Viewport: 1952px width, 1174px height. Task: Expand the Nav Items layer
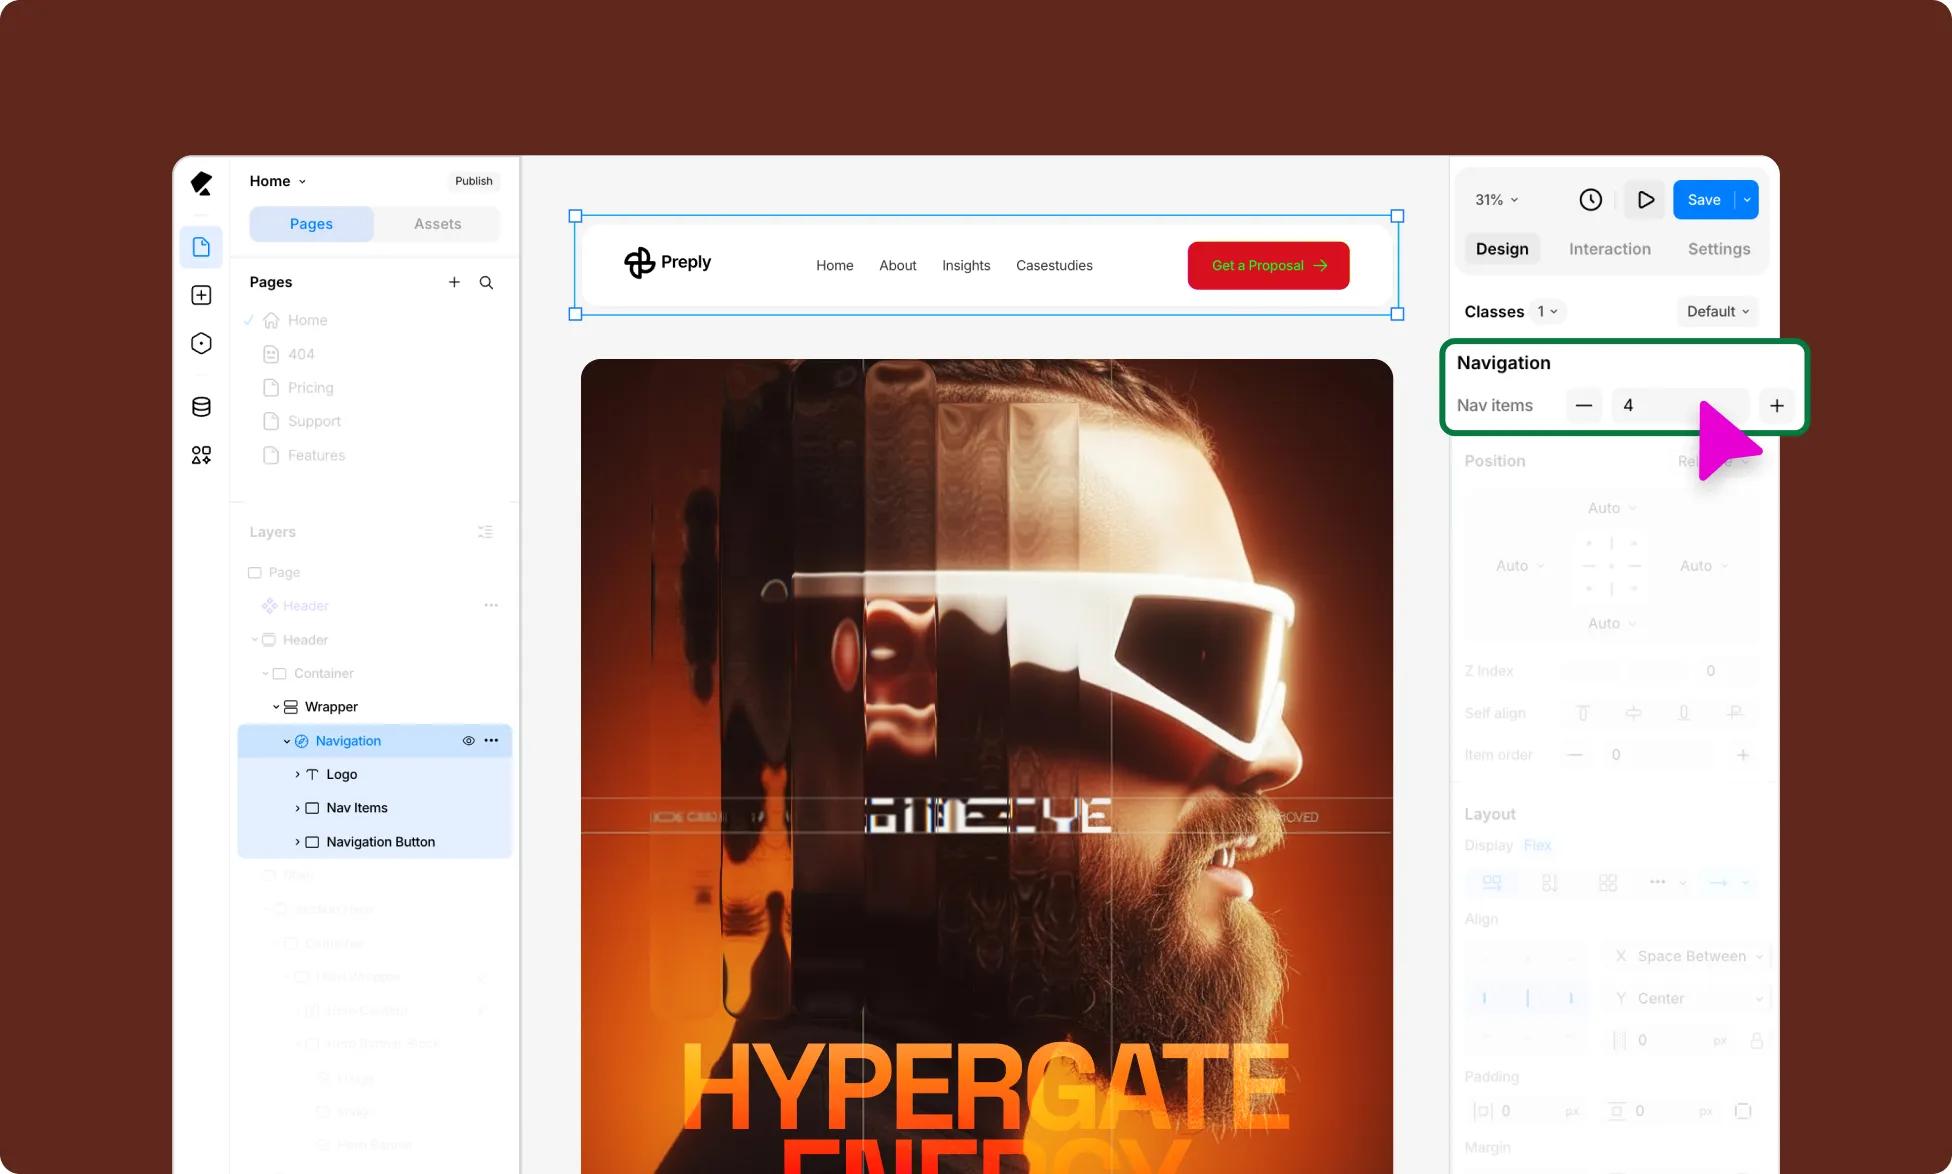click(297, 808)
